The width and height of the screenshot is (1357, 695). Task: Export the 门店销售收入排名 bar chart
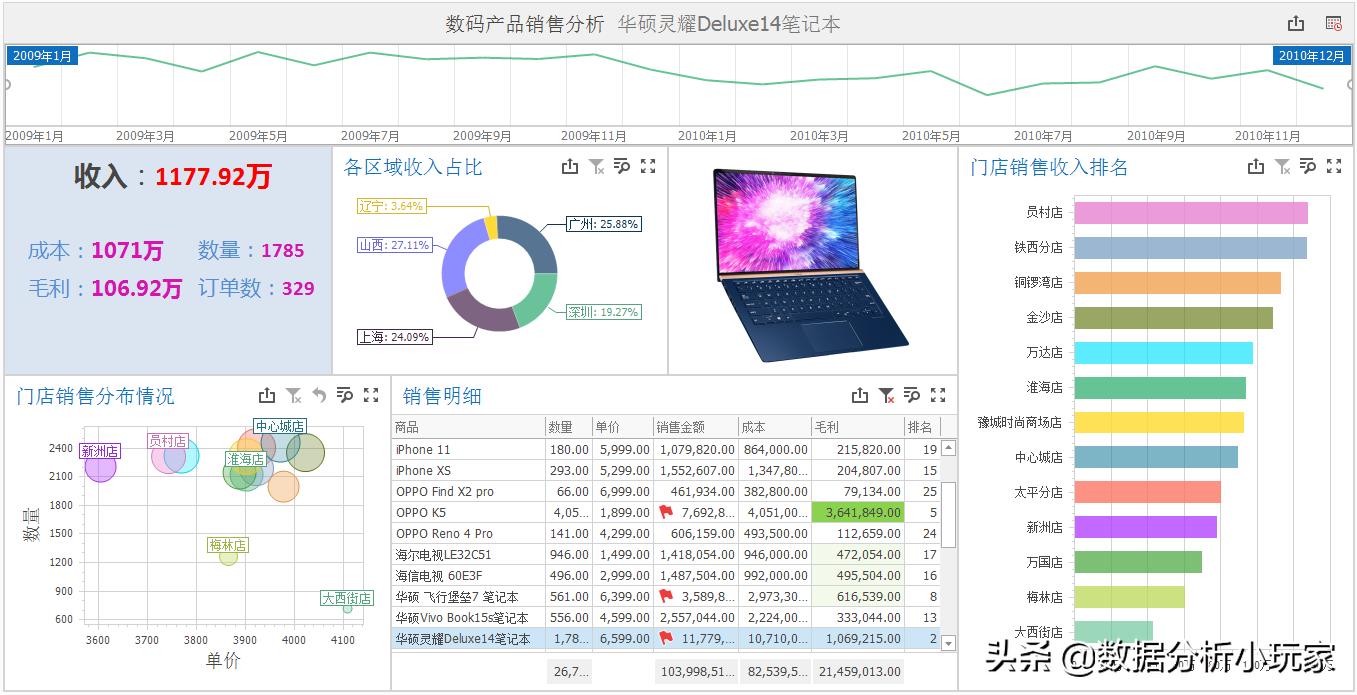pyautogui.click(x=1256, y=167)
